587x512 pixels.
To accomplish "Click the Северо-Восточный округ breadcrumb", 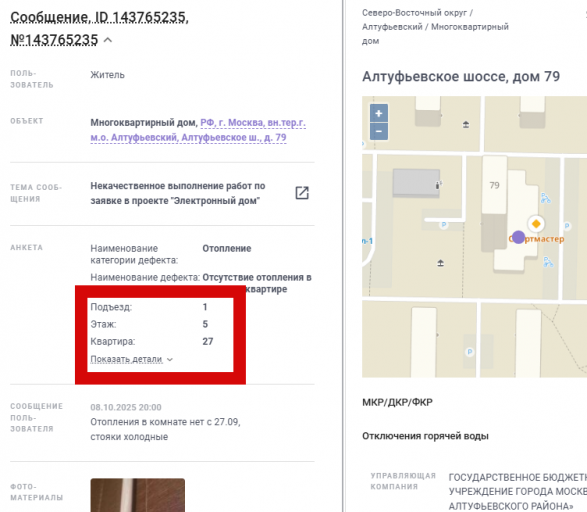I will [414, 13].
